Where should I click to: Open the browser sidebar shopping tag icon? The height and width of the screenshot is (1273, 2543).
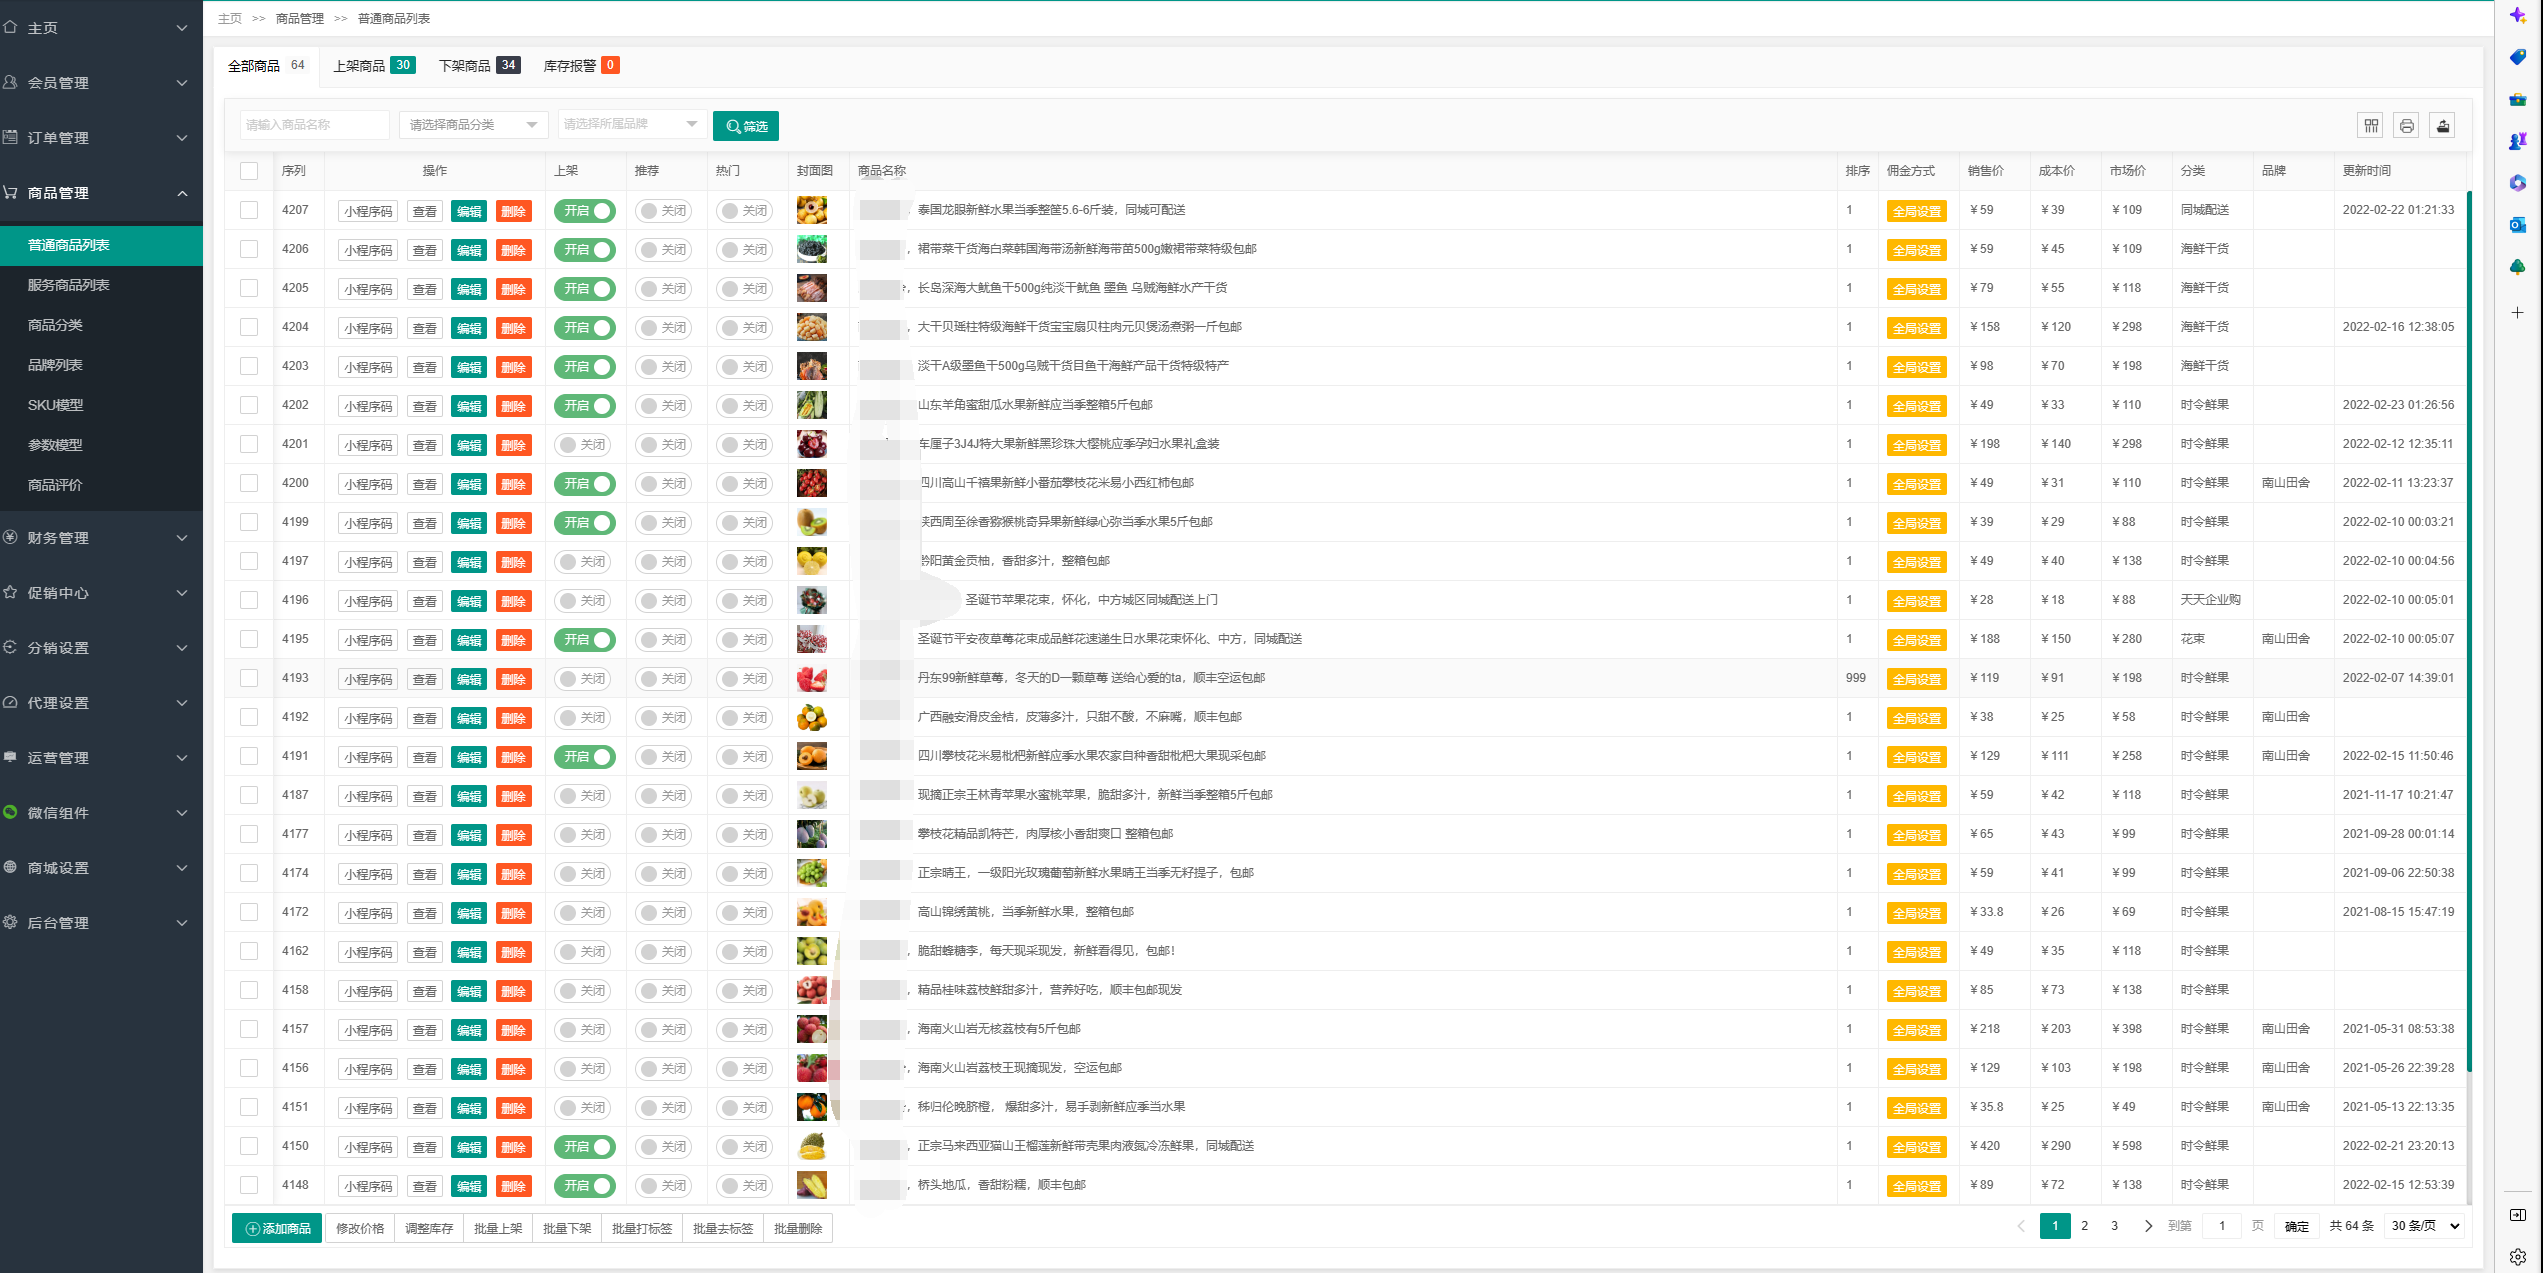click(x=2518, y=57)
